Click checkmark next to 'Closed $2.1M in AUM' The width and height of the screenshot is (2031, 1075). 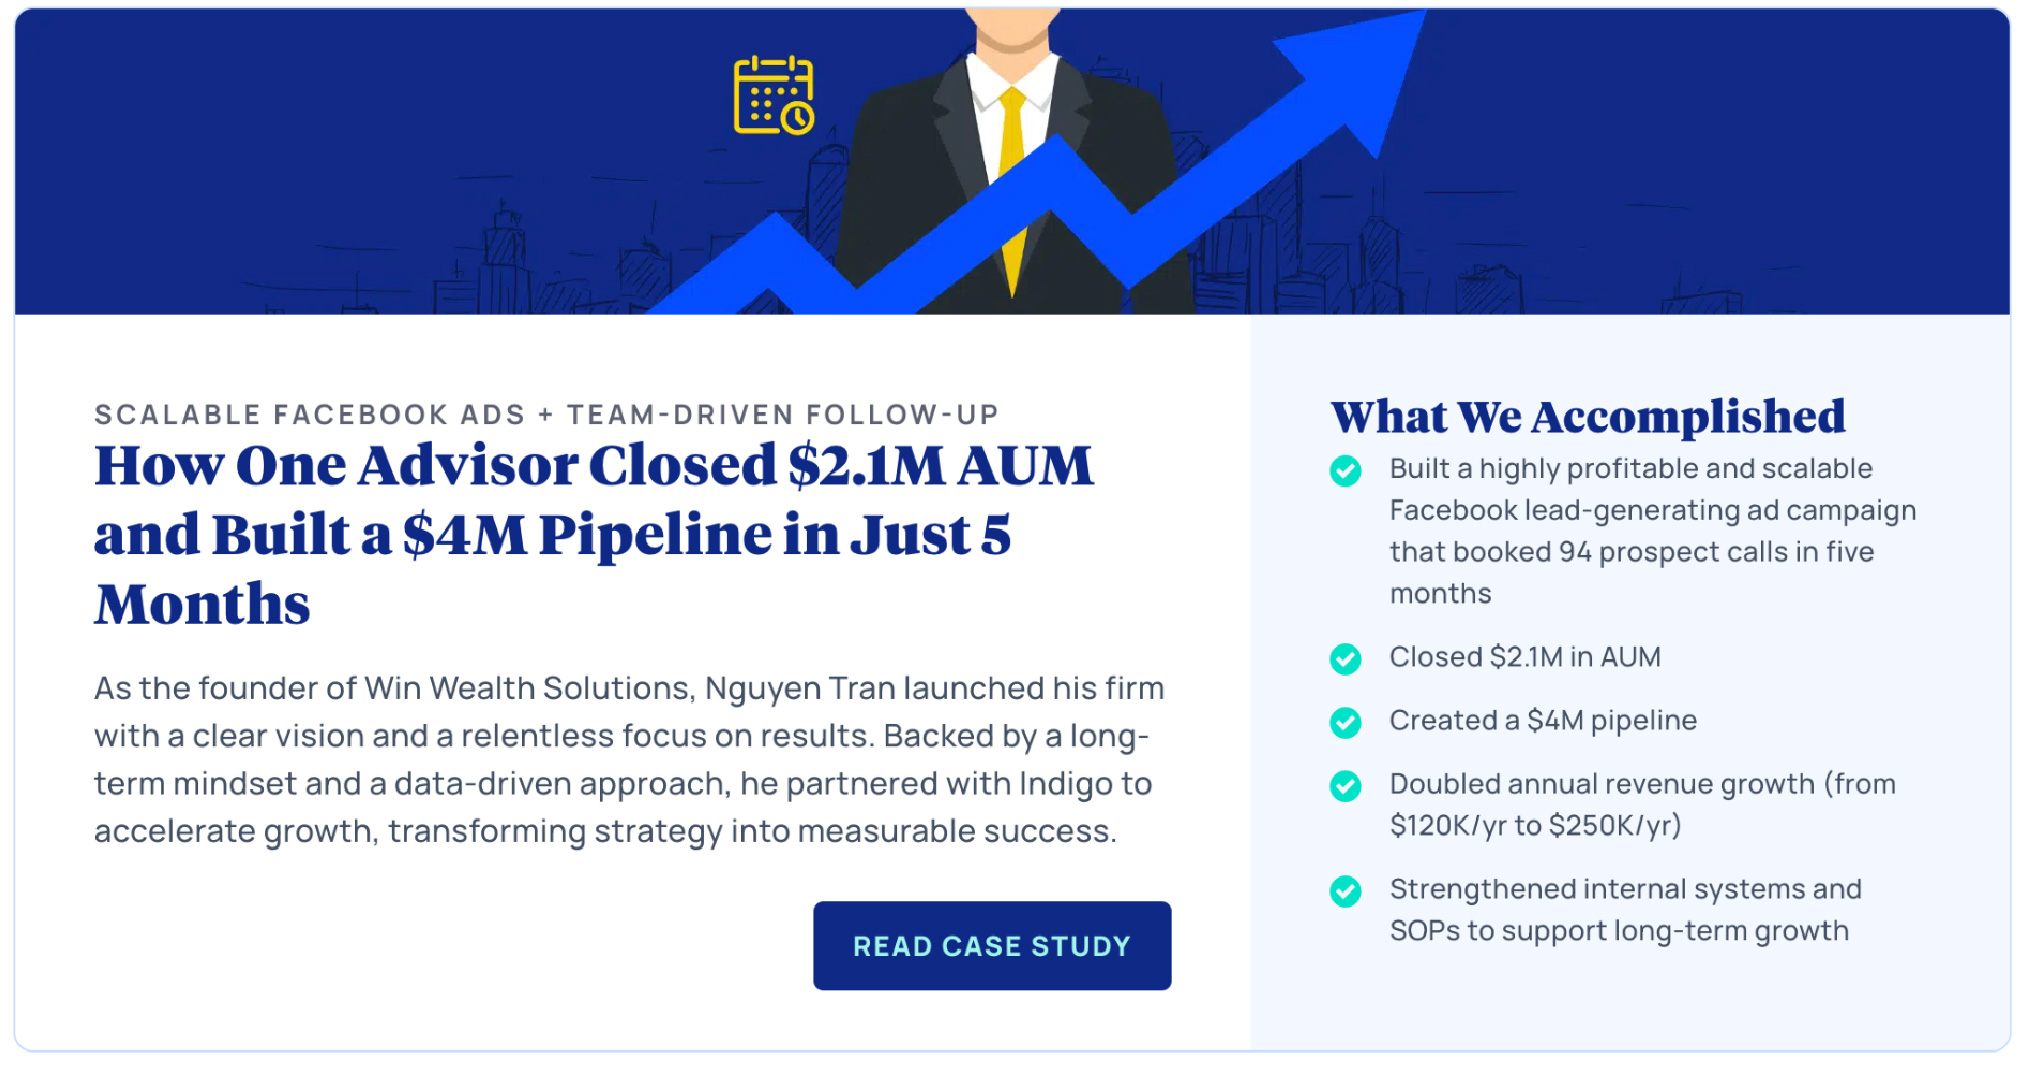click(x=1345, y=658)
